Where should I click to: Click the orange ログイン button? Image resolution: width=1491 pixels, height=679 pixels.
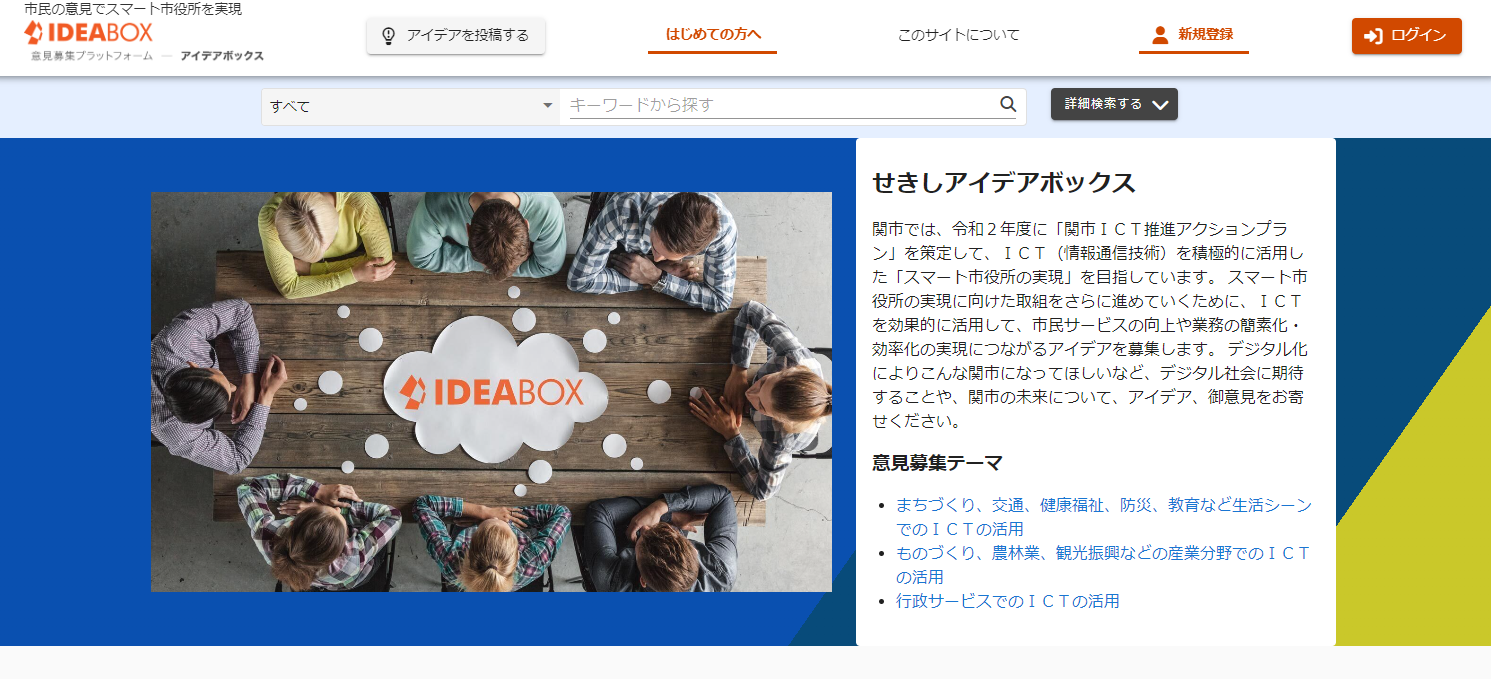tap(1407, 36)
